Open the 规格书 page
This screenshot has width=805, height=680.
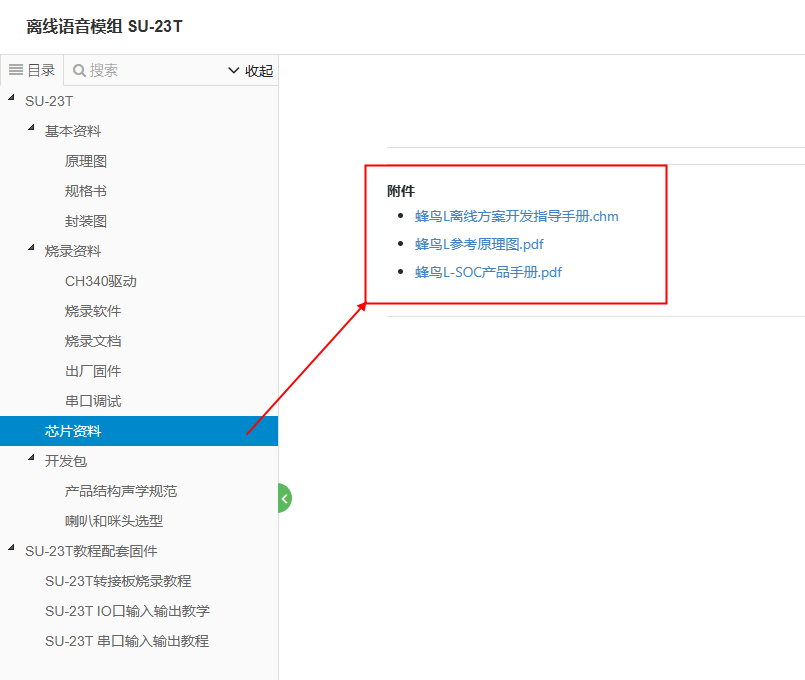pos(86,191)
